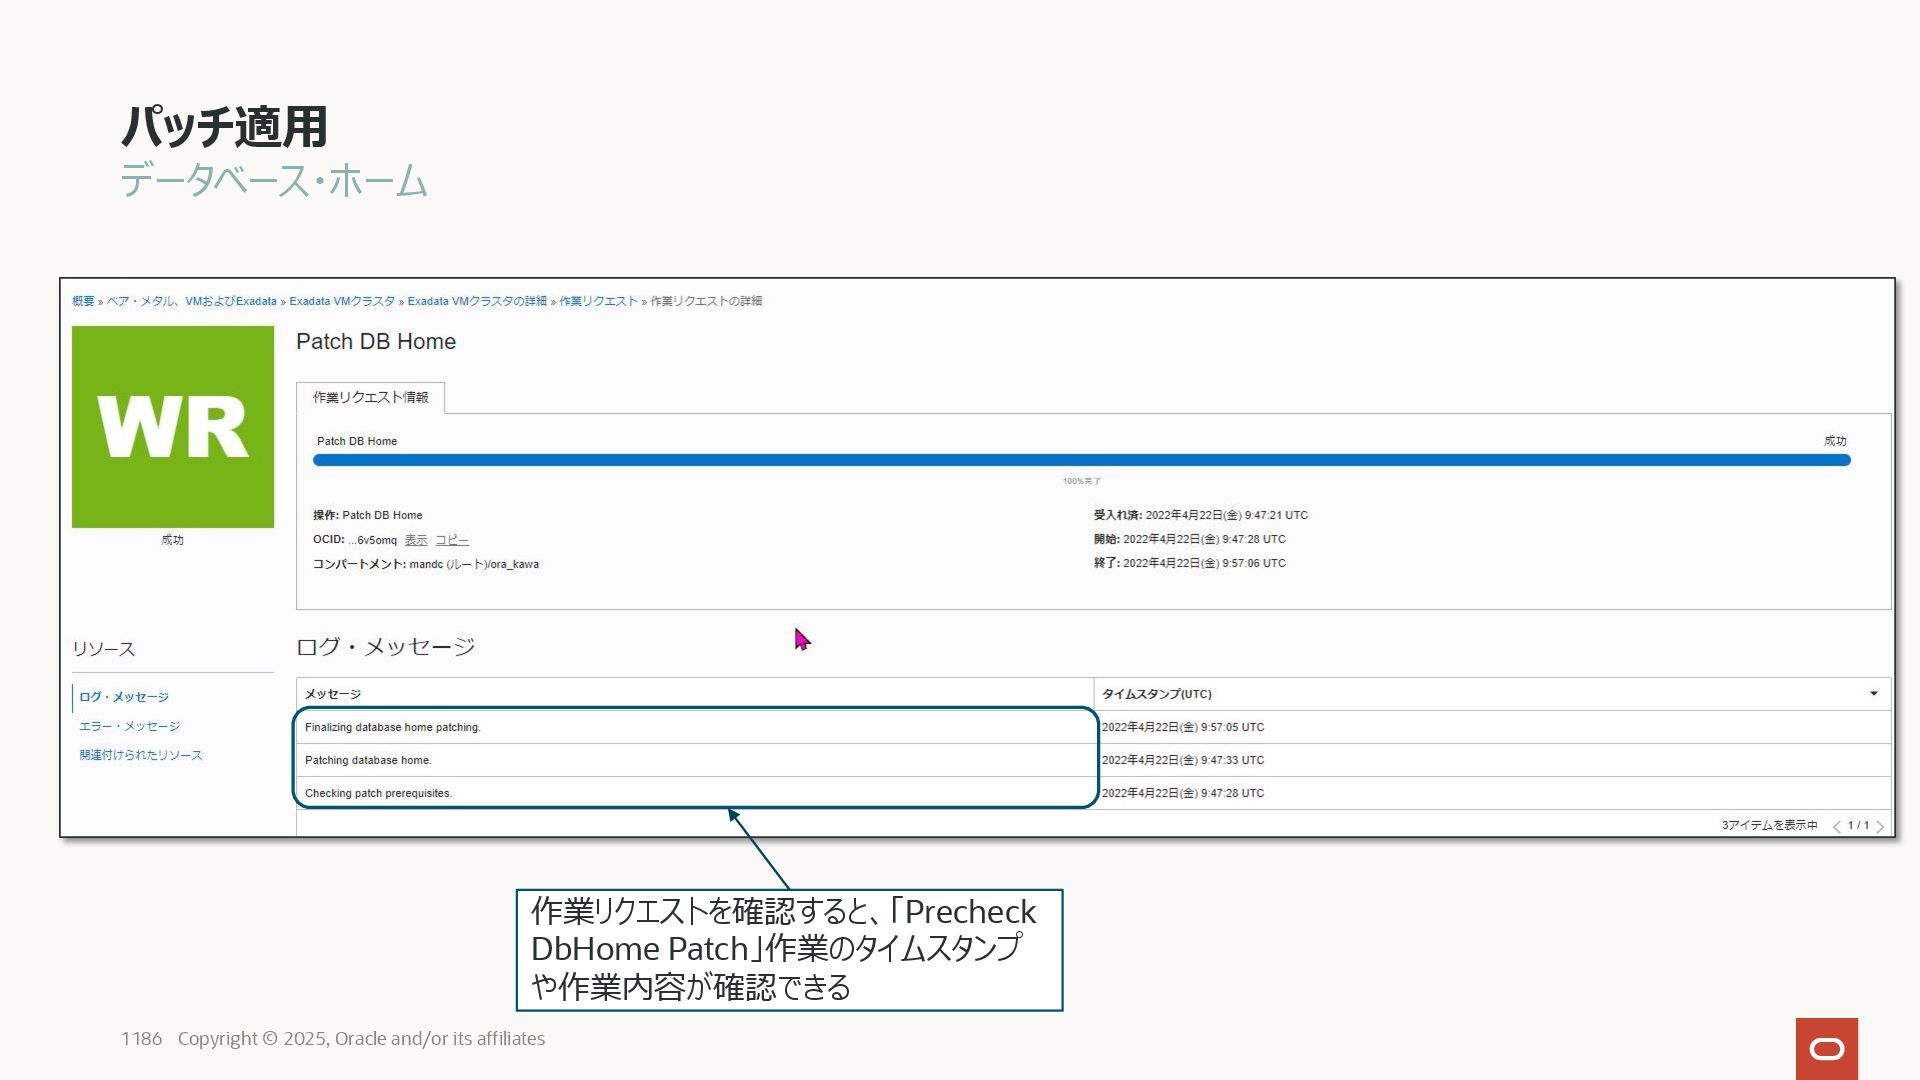The image size is (1920, 1080).
Task: Go to next page of log messages
Action: (x=1881, y=826)
